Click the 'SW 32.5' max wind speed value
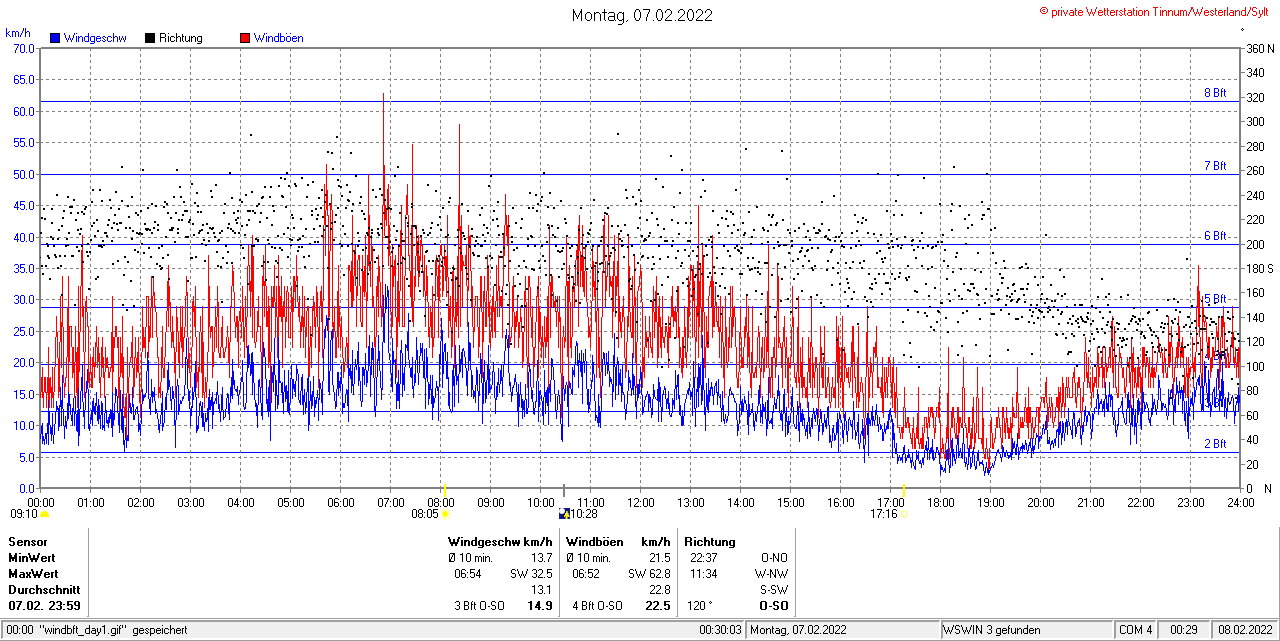The height and width of the screenshot is (641, 1280). pos(532,573)
